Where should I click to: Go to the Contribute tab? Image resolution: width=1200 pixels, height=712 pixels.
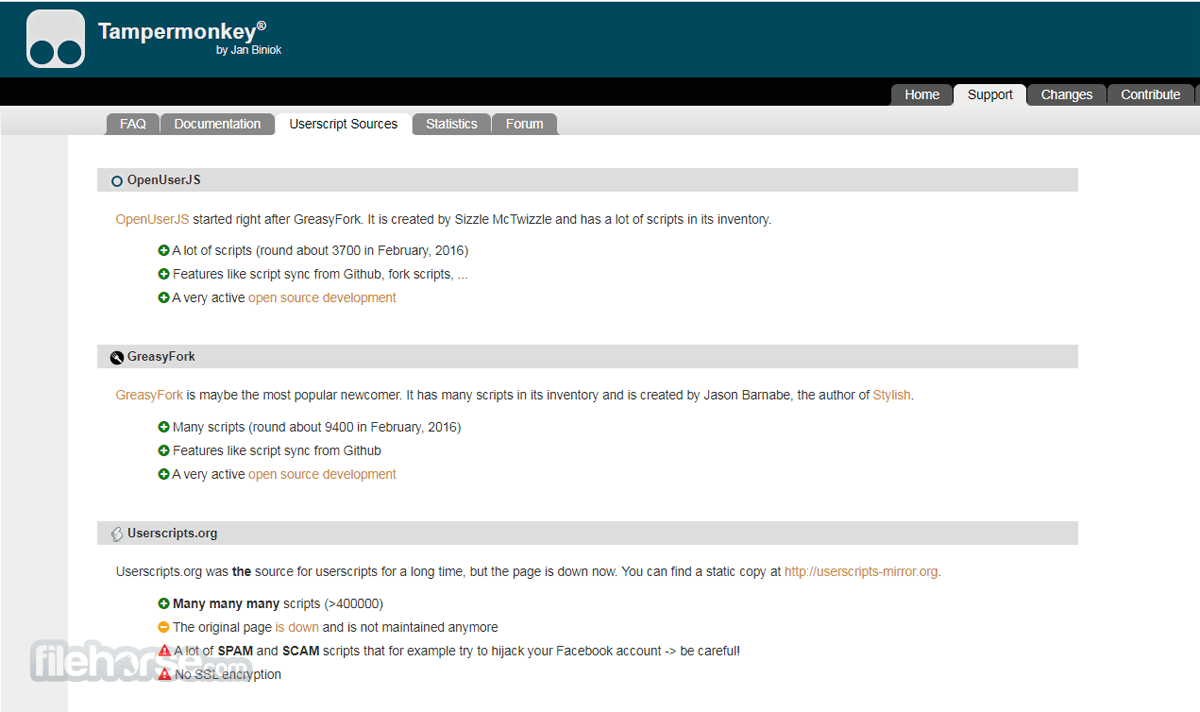pyautogui.click(x=1151, y=95)
